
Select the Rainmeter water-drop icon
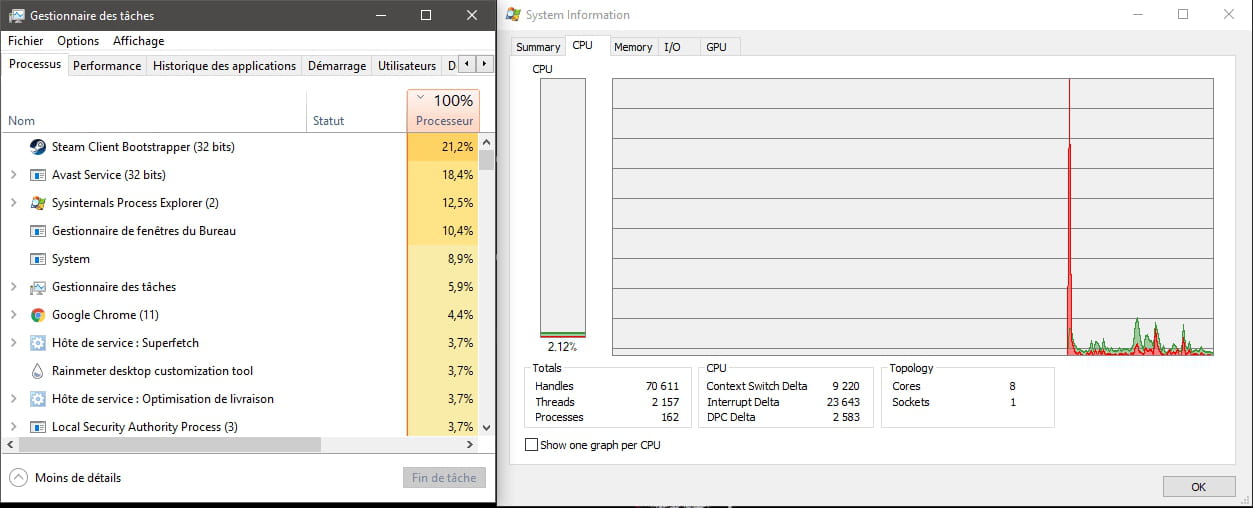click(x=38, y=371)
